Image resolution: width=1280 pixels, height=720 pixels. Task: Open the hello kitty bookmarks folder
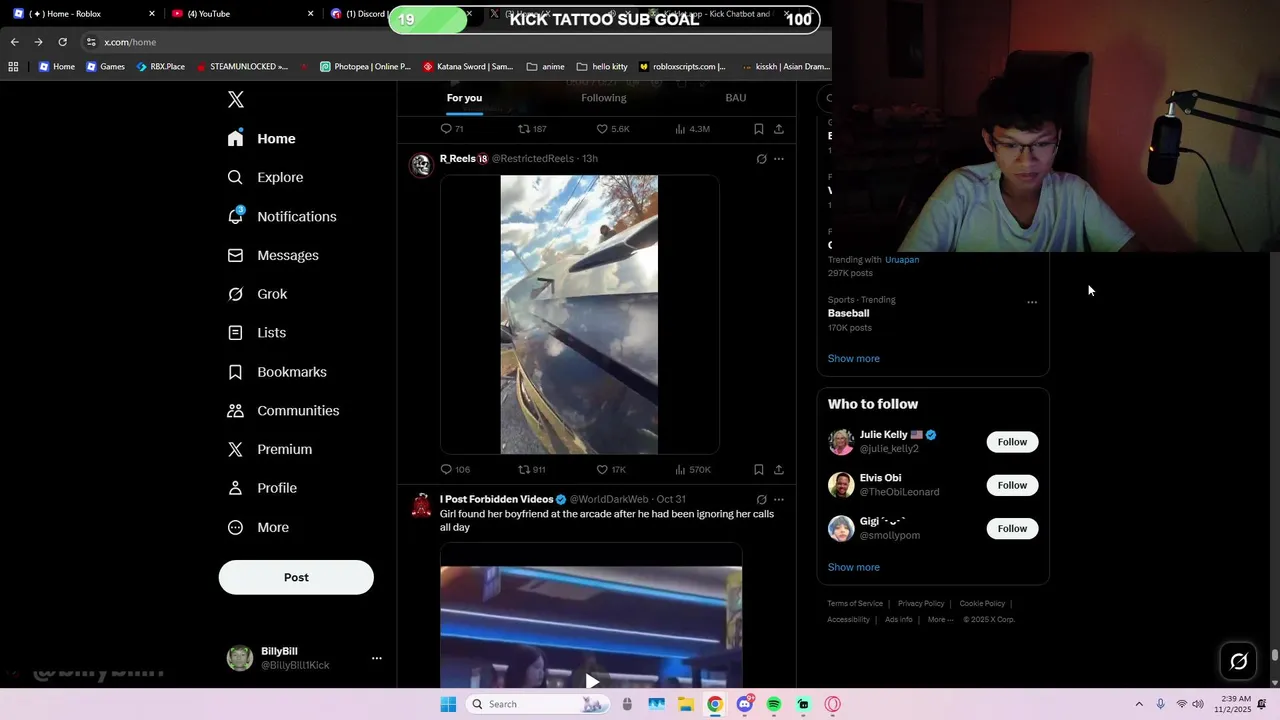coord(602,67)
